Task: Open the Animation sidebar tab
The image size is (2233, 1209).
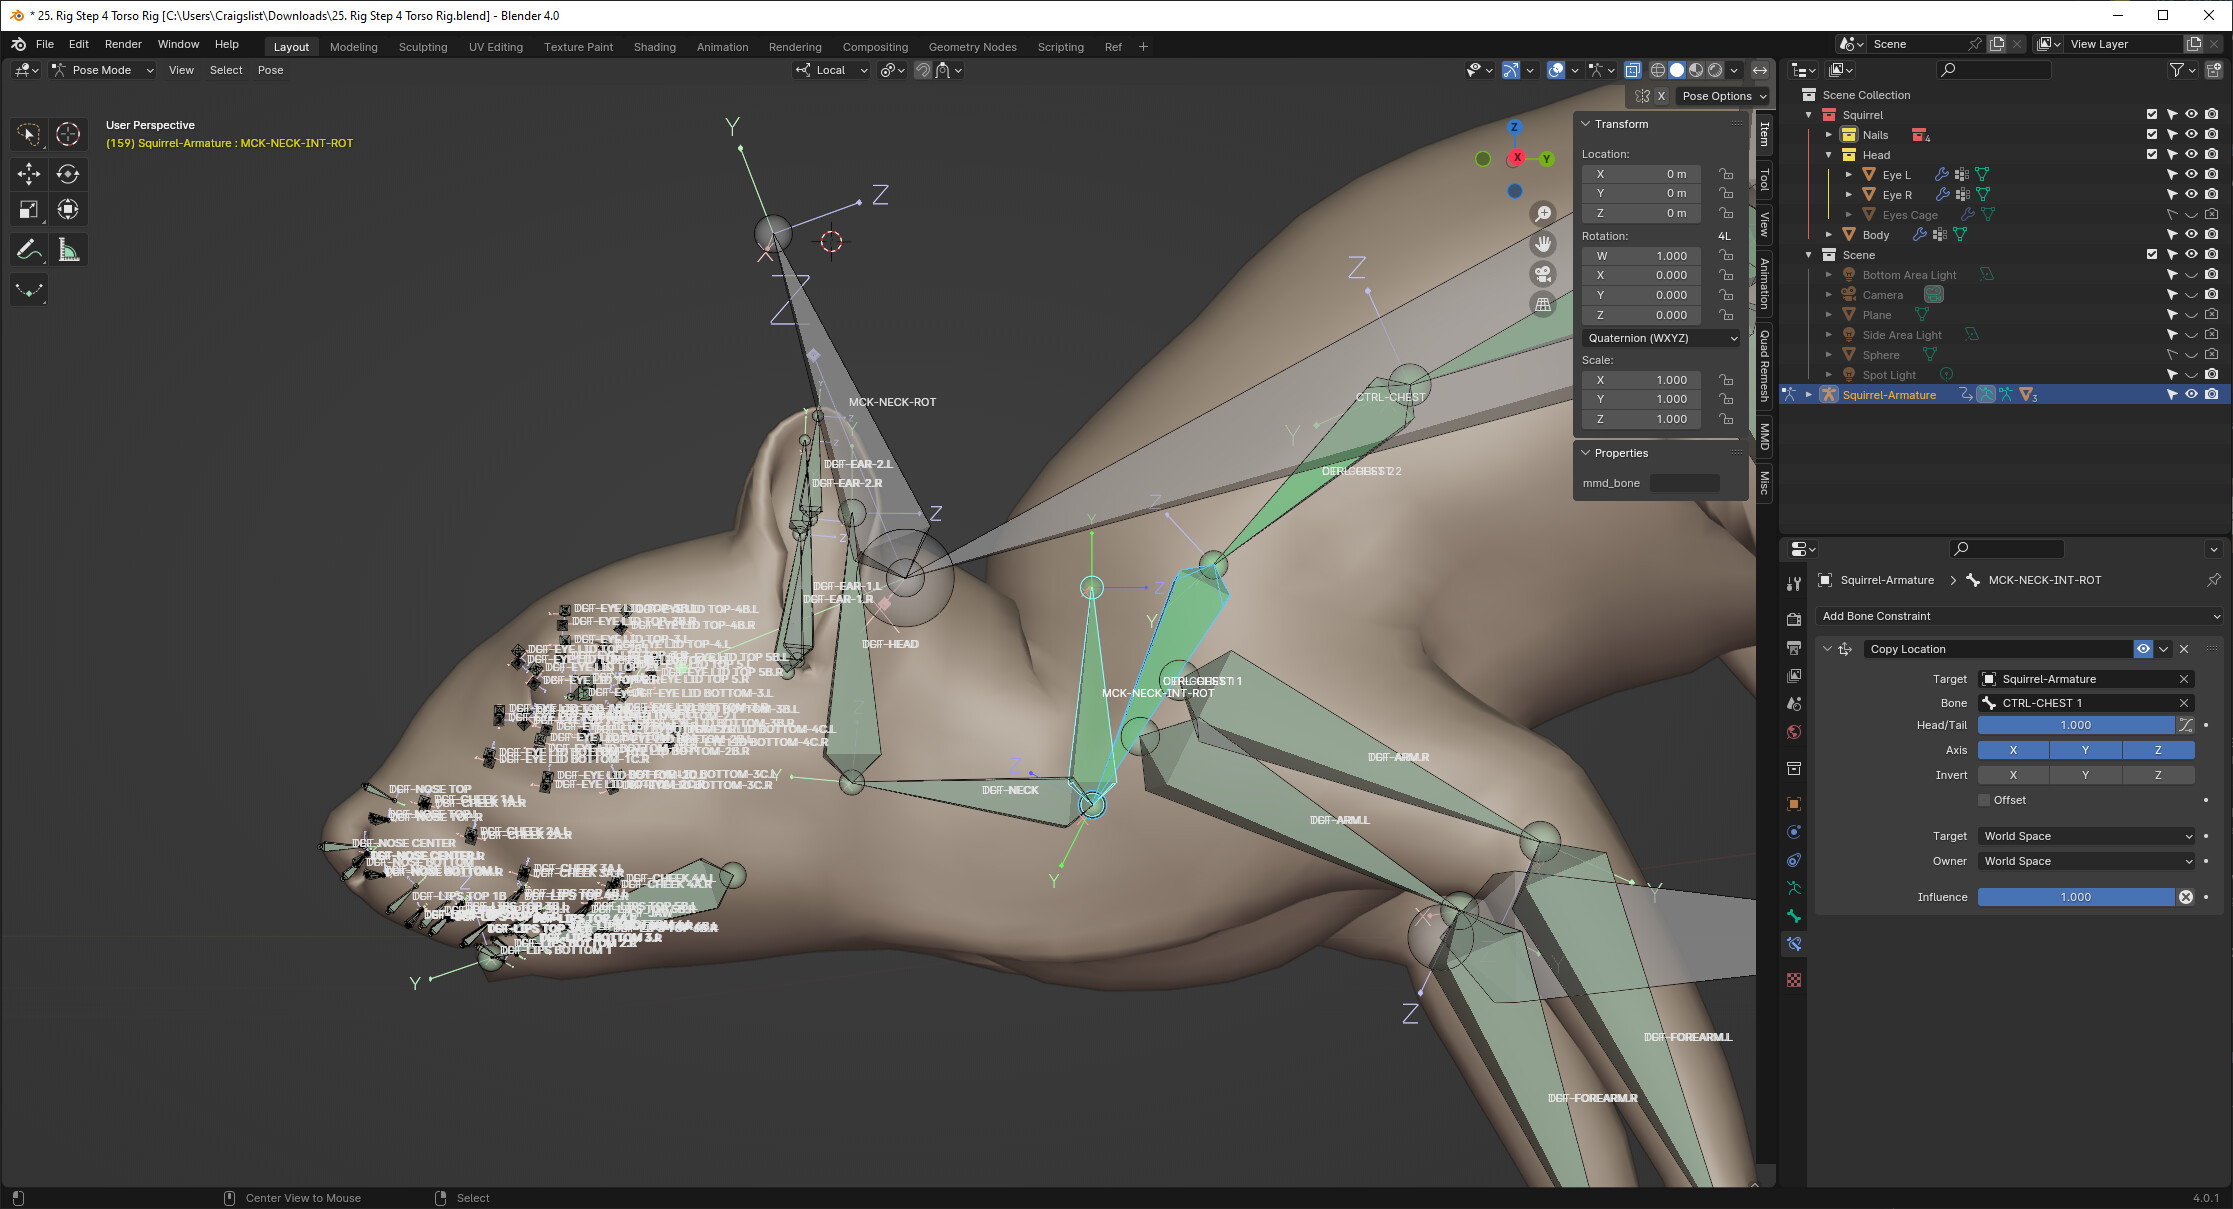Action: [1764, 283]
